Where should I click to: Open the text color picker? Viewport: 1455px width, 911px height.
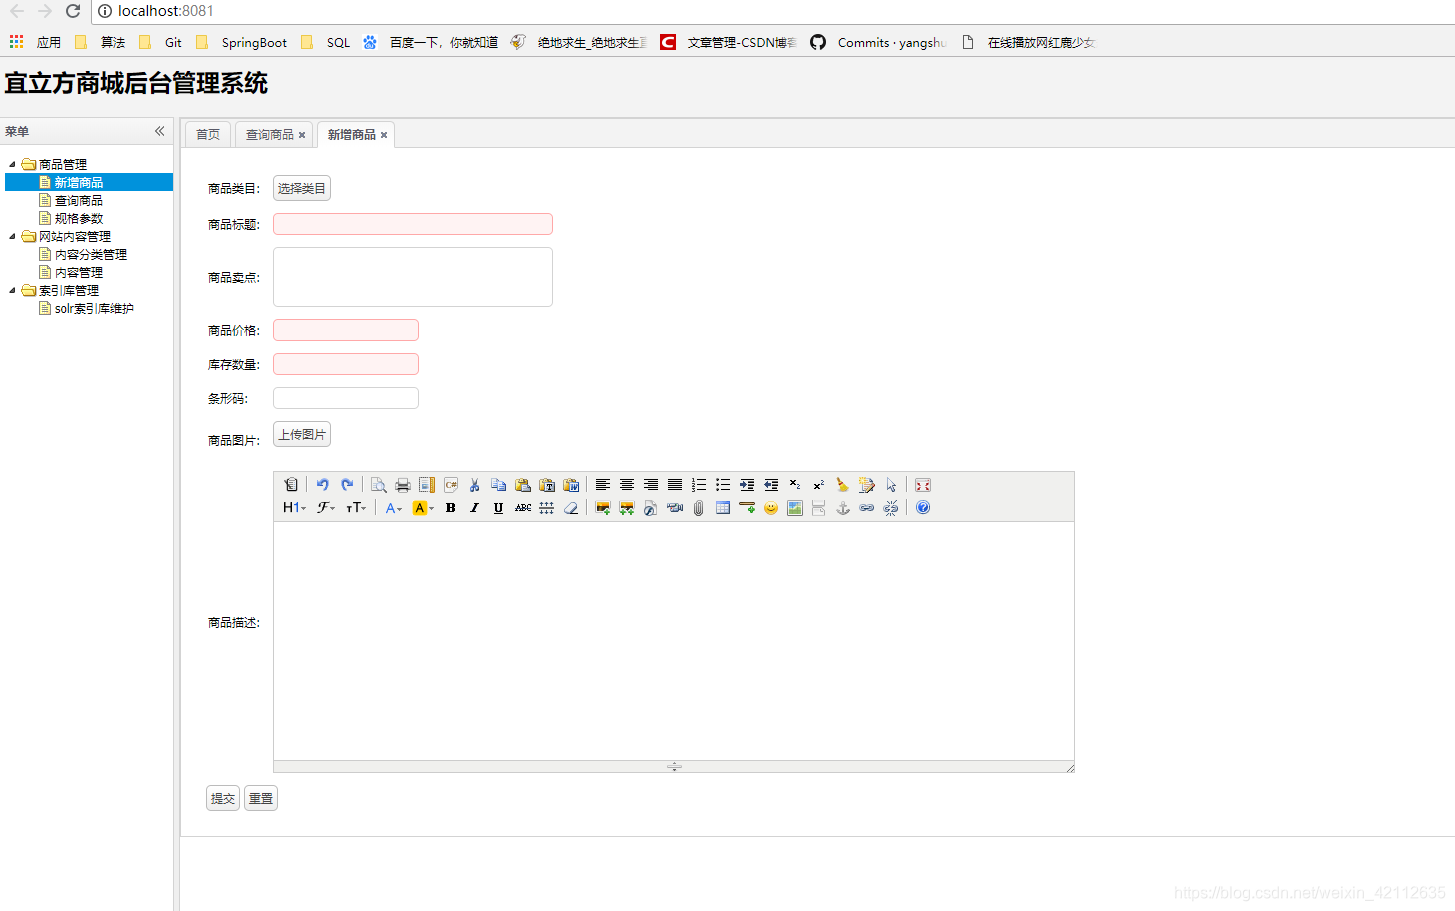(394, 508)
